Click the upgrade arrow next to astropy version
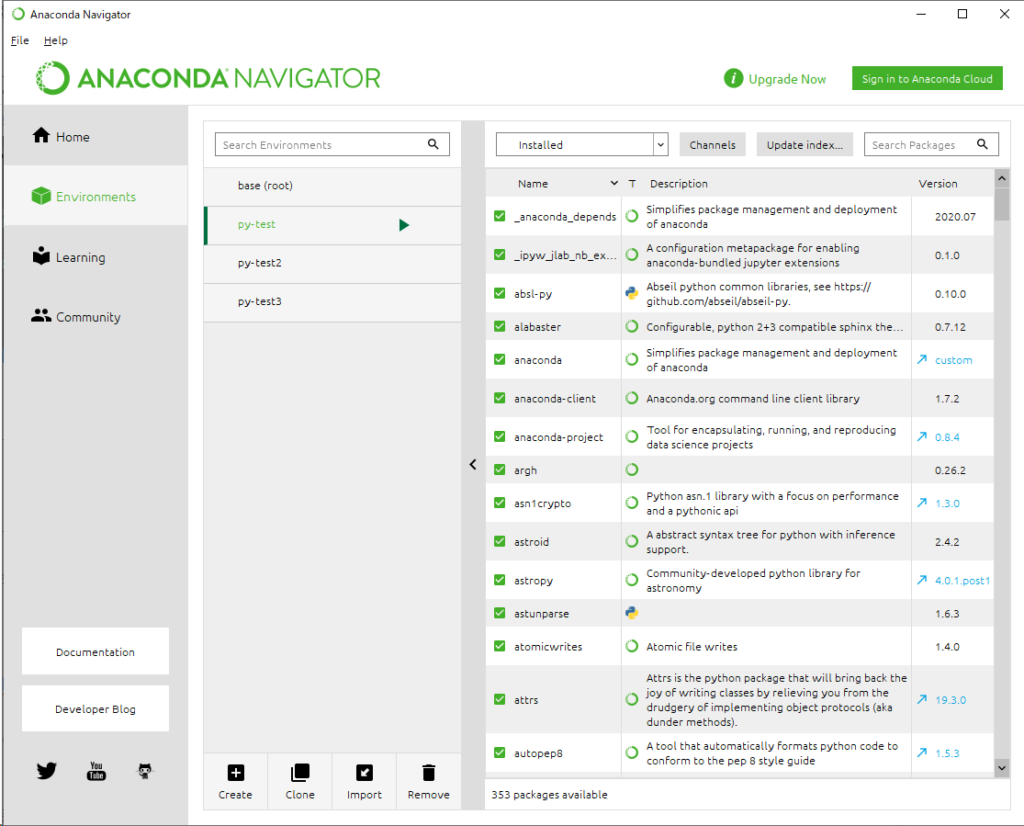 coord(922,580)
